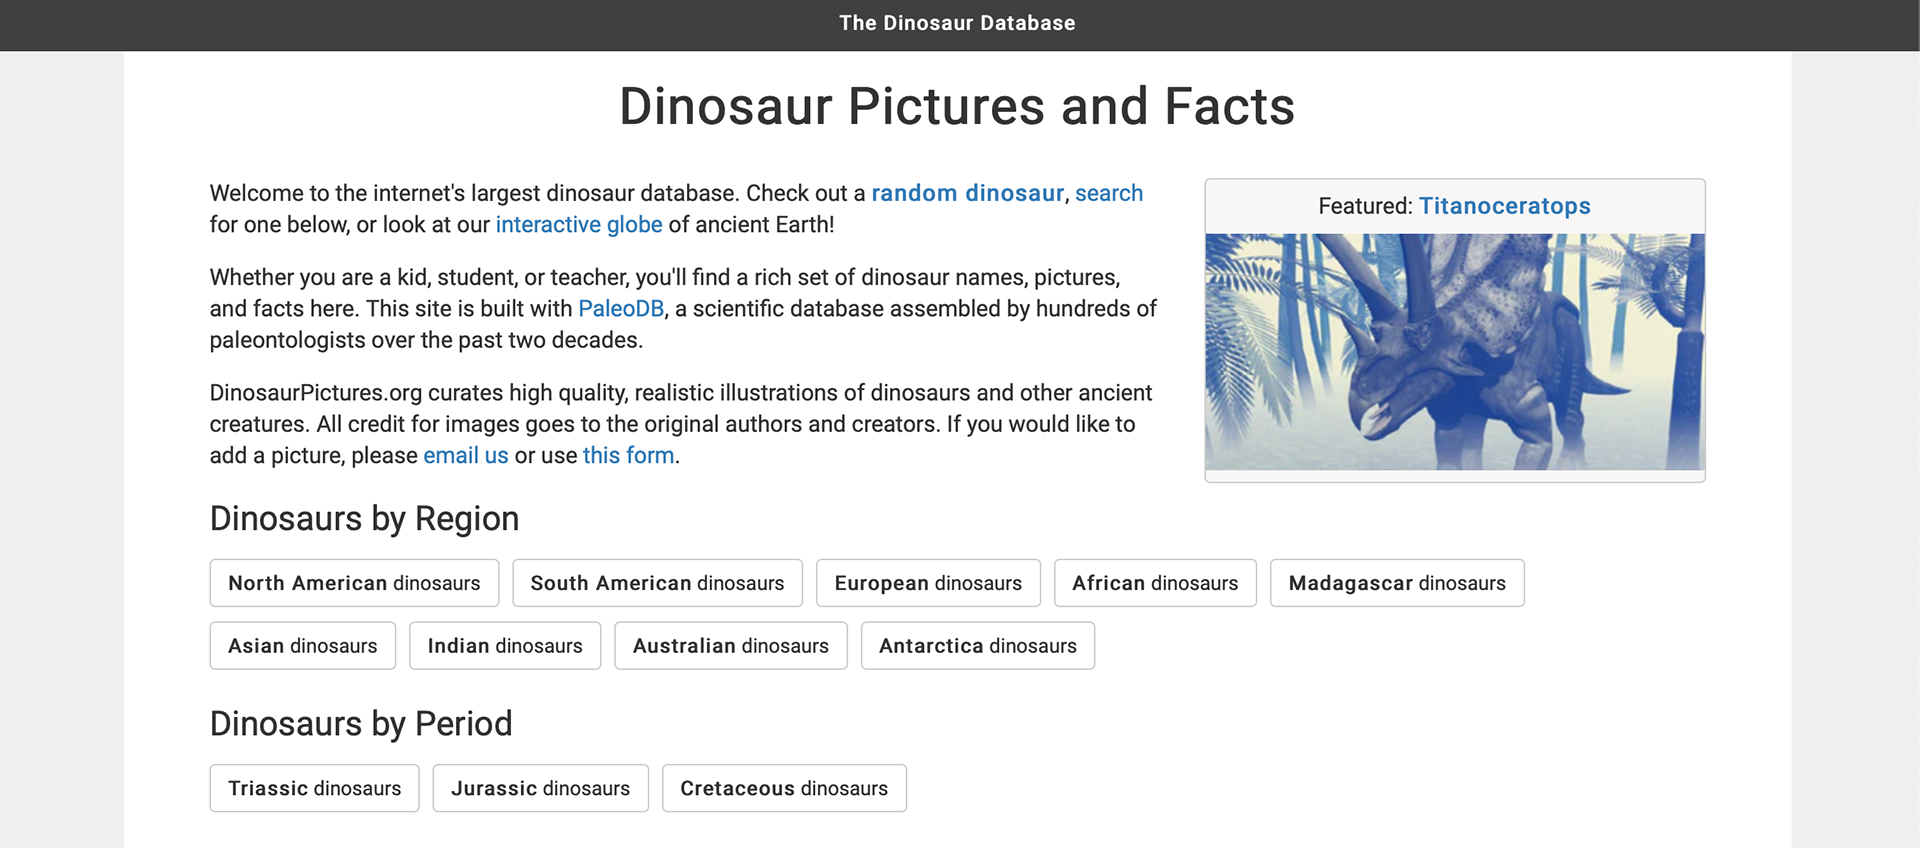1920x848 pixels.
Task: Click the Dinosaur Pictures and Facts heading
Action: click(x=957, y=106)
